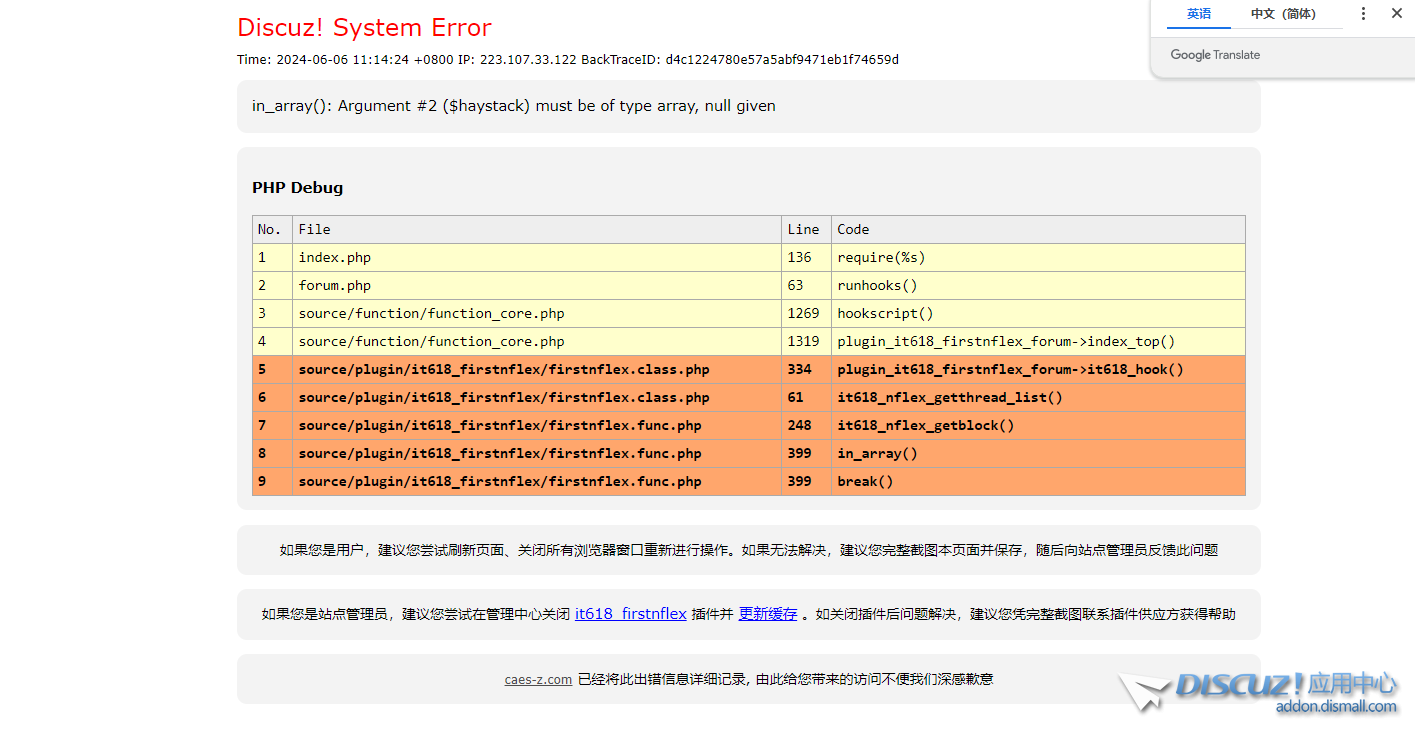Open the it618_firstnflex plugin link
The image size is (1415, 732).
[x=630, y=614]
